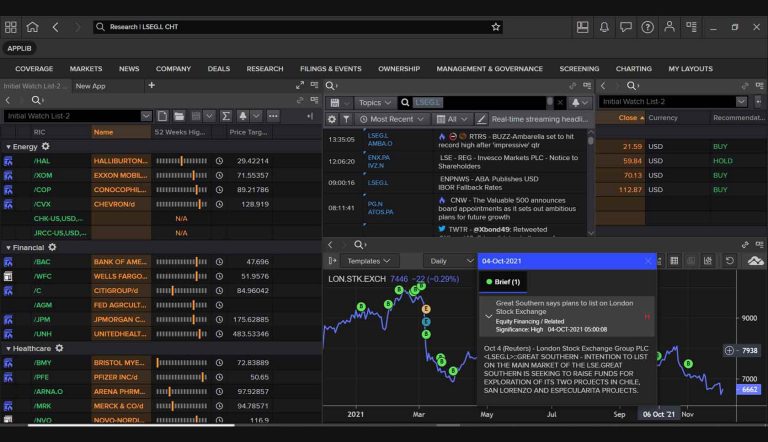
Task: Open the layout panel icon beside bell
Action: click(x=582, y=27)
